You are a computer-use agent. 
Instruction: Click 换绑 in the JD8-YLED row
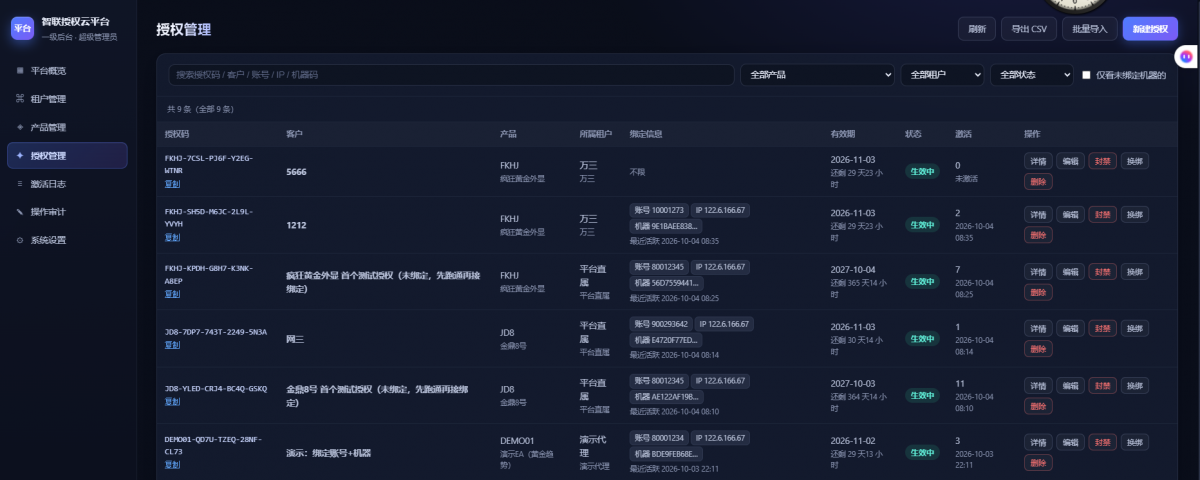click(x=1134, y=385)
